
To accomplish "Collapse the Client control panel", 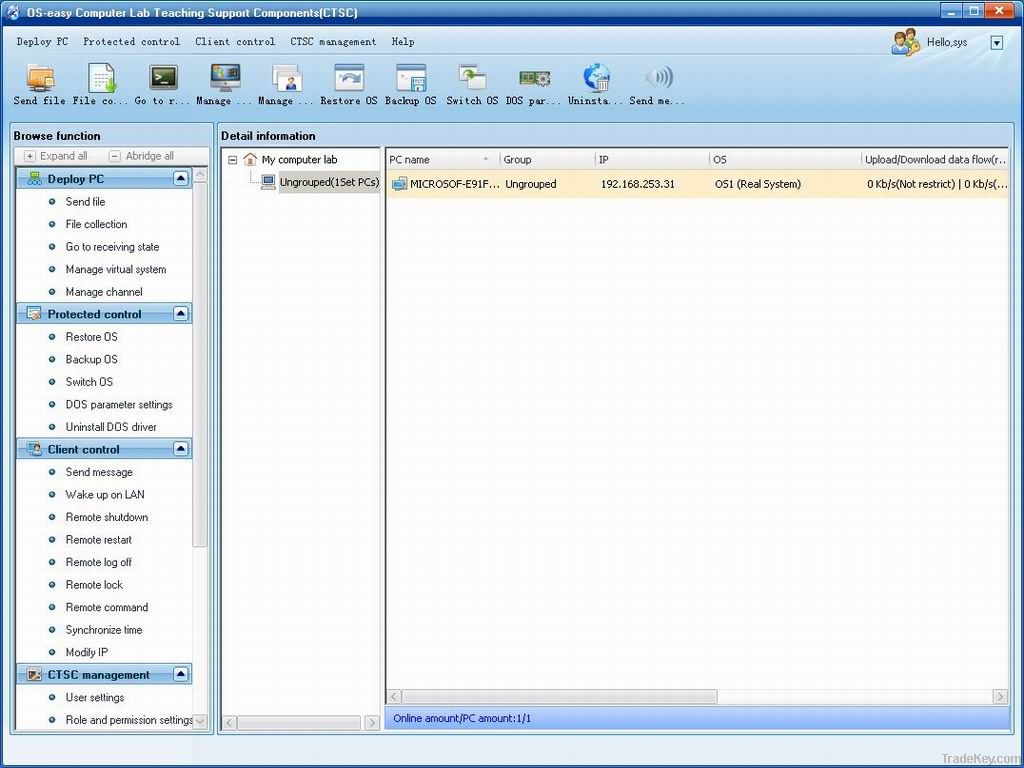I will pyautogui.click(x=181, y=448).
